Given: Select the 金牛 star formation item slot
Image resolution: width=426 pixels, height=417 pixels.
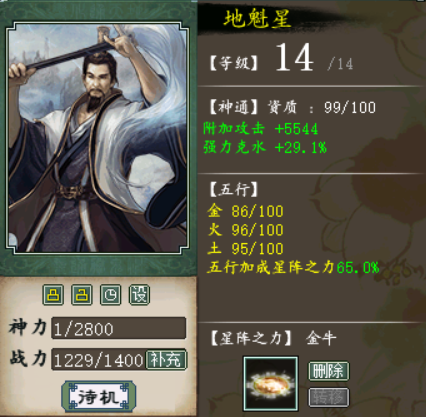Looking at the screenshot, I should pos(271,384).
